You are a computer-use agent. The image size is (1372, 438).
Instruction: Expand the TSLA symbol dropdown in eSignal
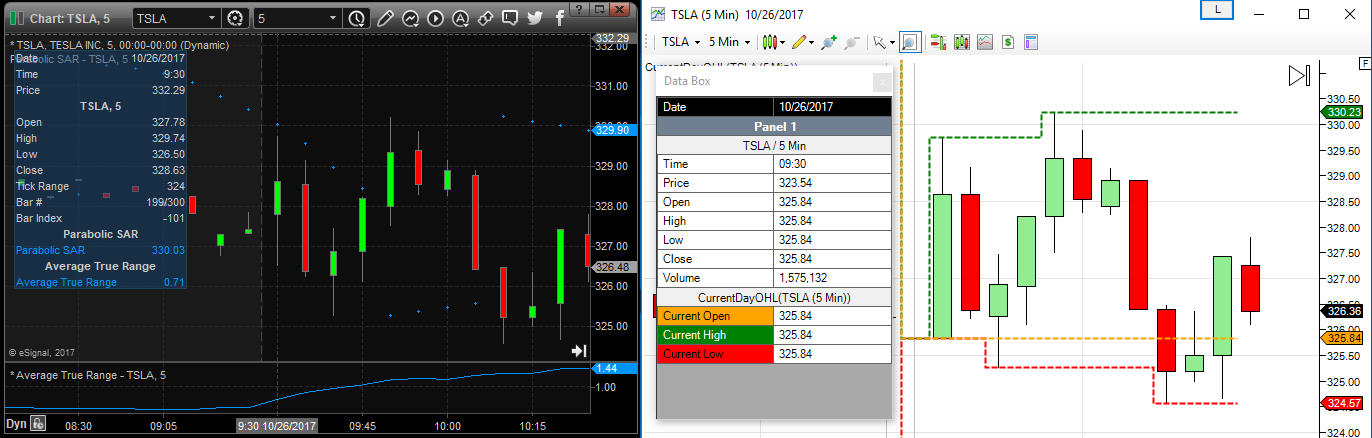(x=211, y=18)
